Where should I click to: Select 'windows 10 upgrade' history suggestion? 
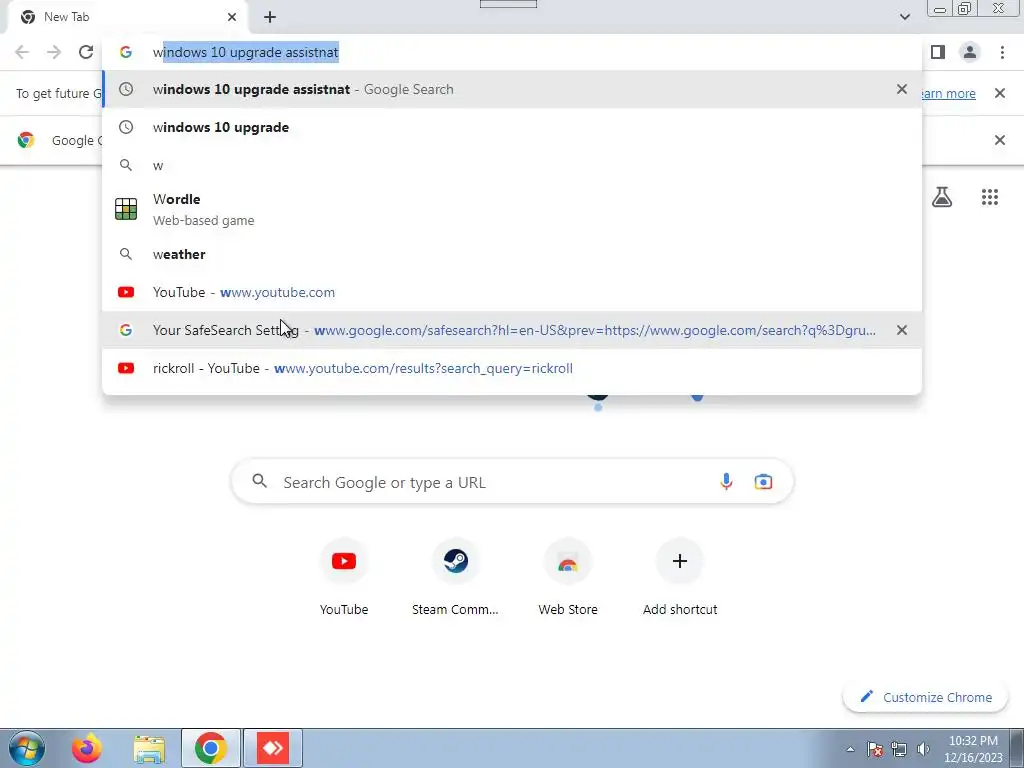(x=512, y=127)
